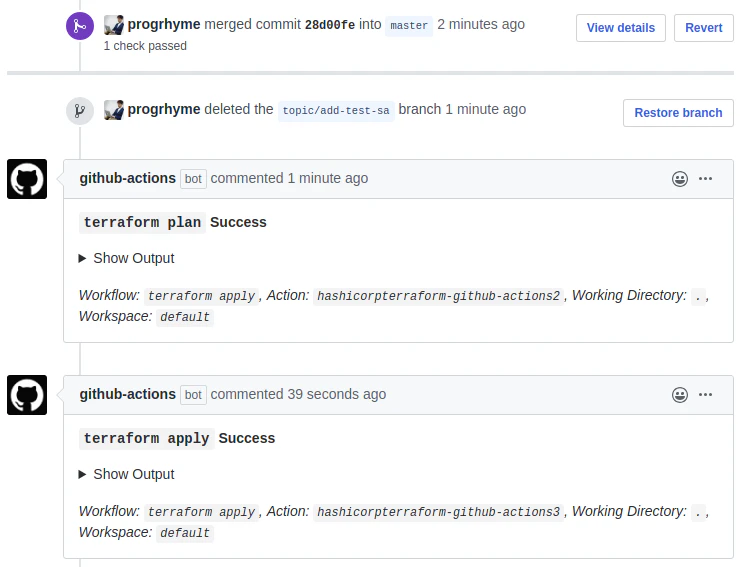Click the '1 minute ago' comment timestamp
This screenshot has width=746, height=567.
(x=328, y=178)
